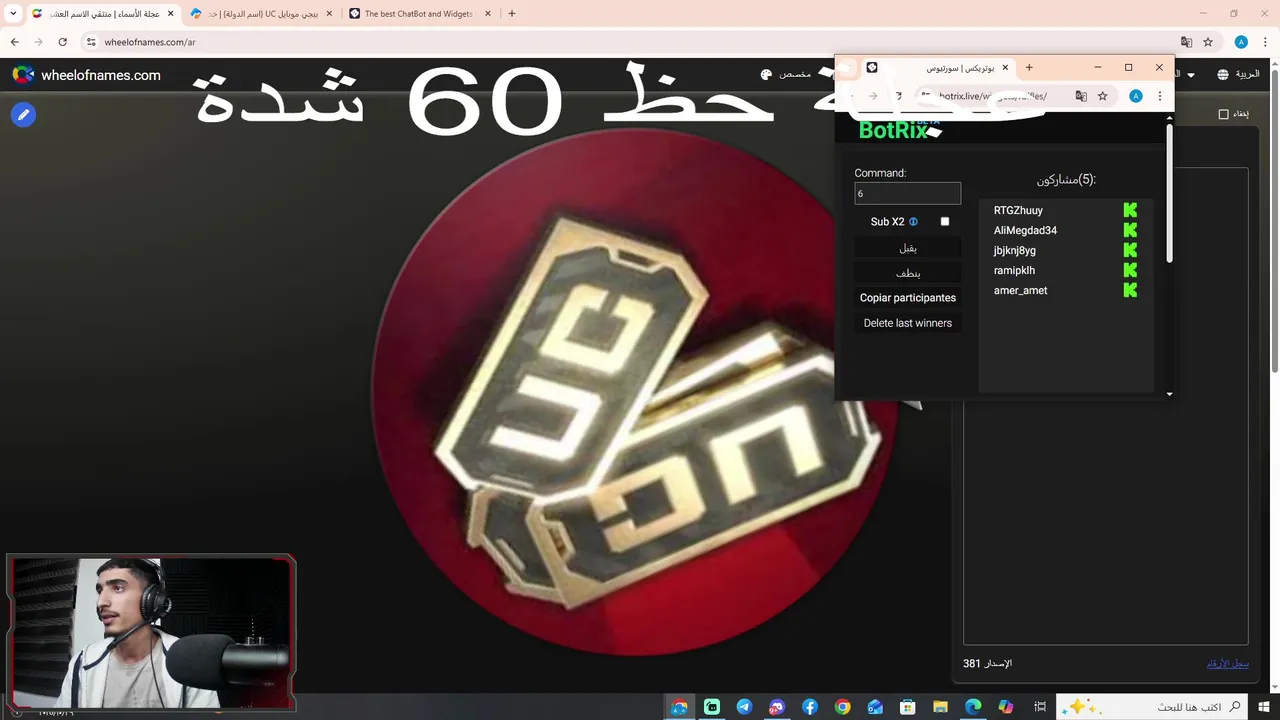This screenshot has height=720, width=1280.
Task: Click participant name ramipklh
Action: tap(1014, 270)
